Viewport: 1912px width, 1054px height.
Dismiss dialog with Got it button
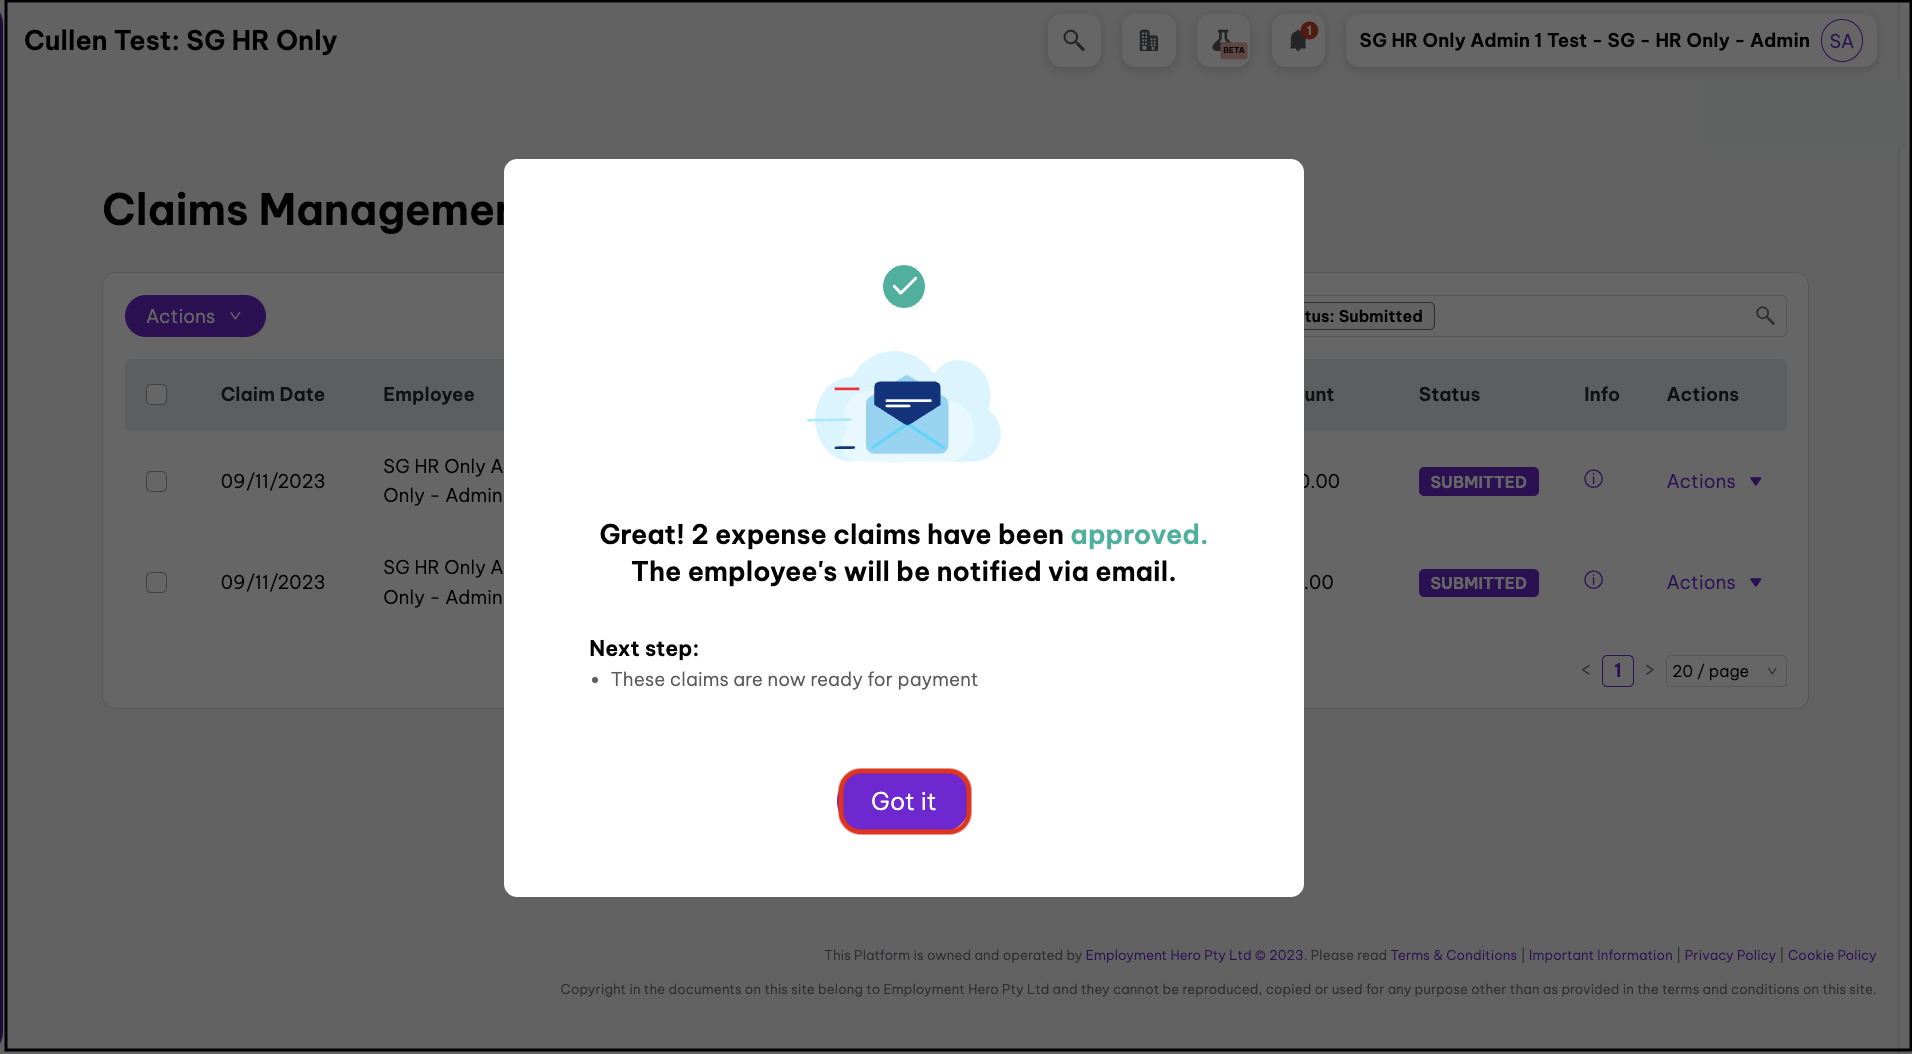904,801
